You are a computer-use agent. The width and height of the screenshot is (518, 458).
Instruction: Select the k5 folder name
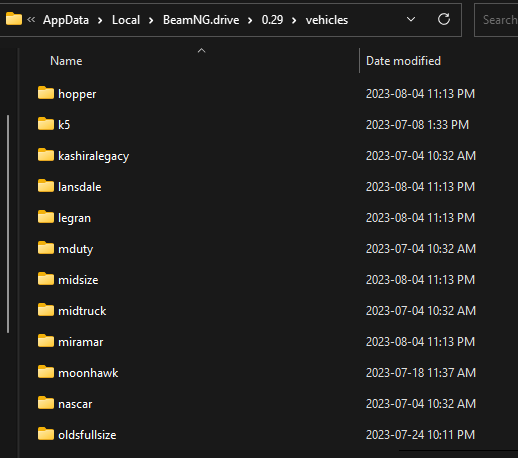click(64, 125)
